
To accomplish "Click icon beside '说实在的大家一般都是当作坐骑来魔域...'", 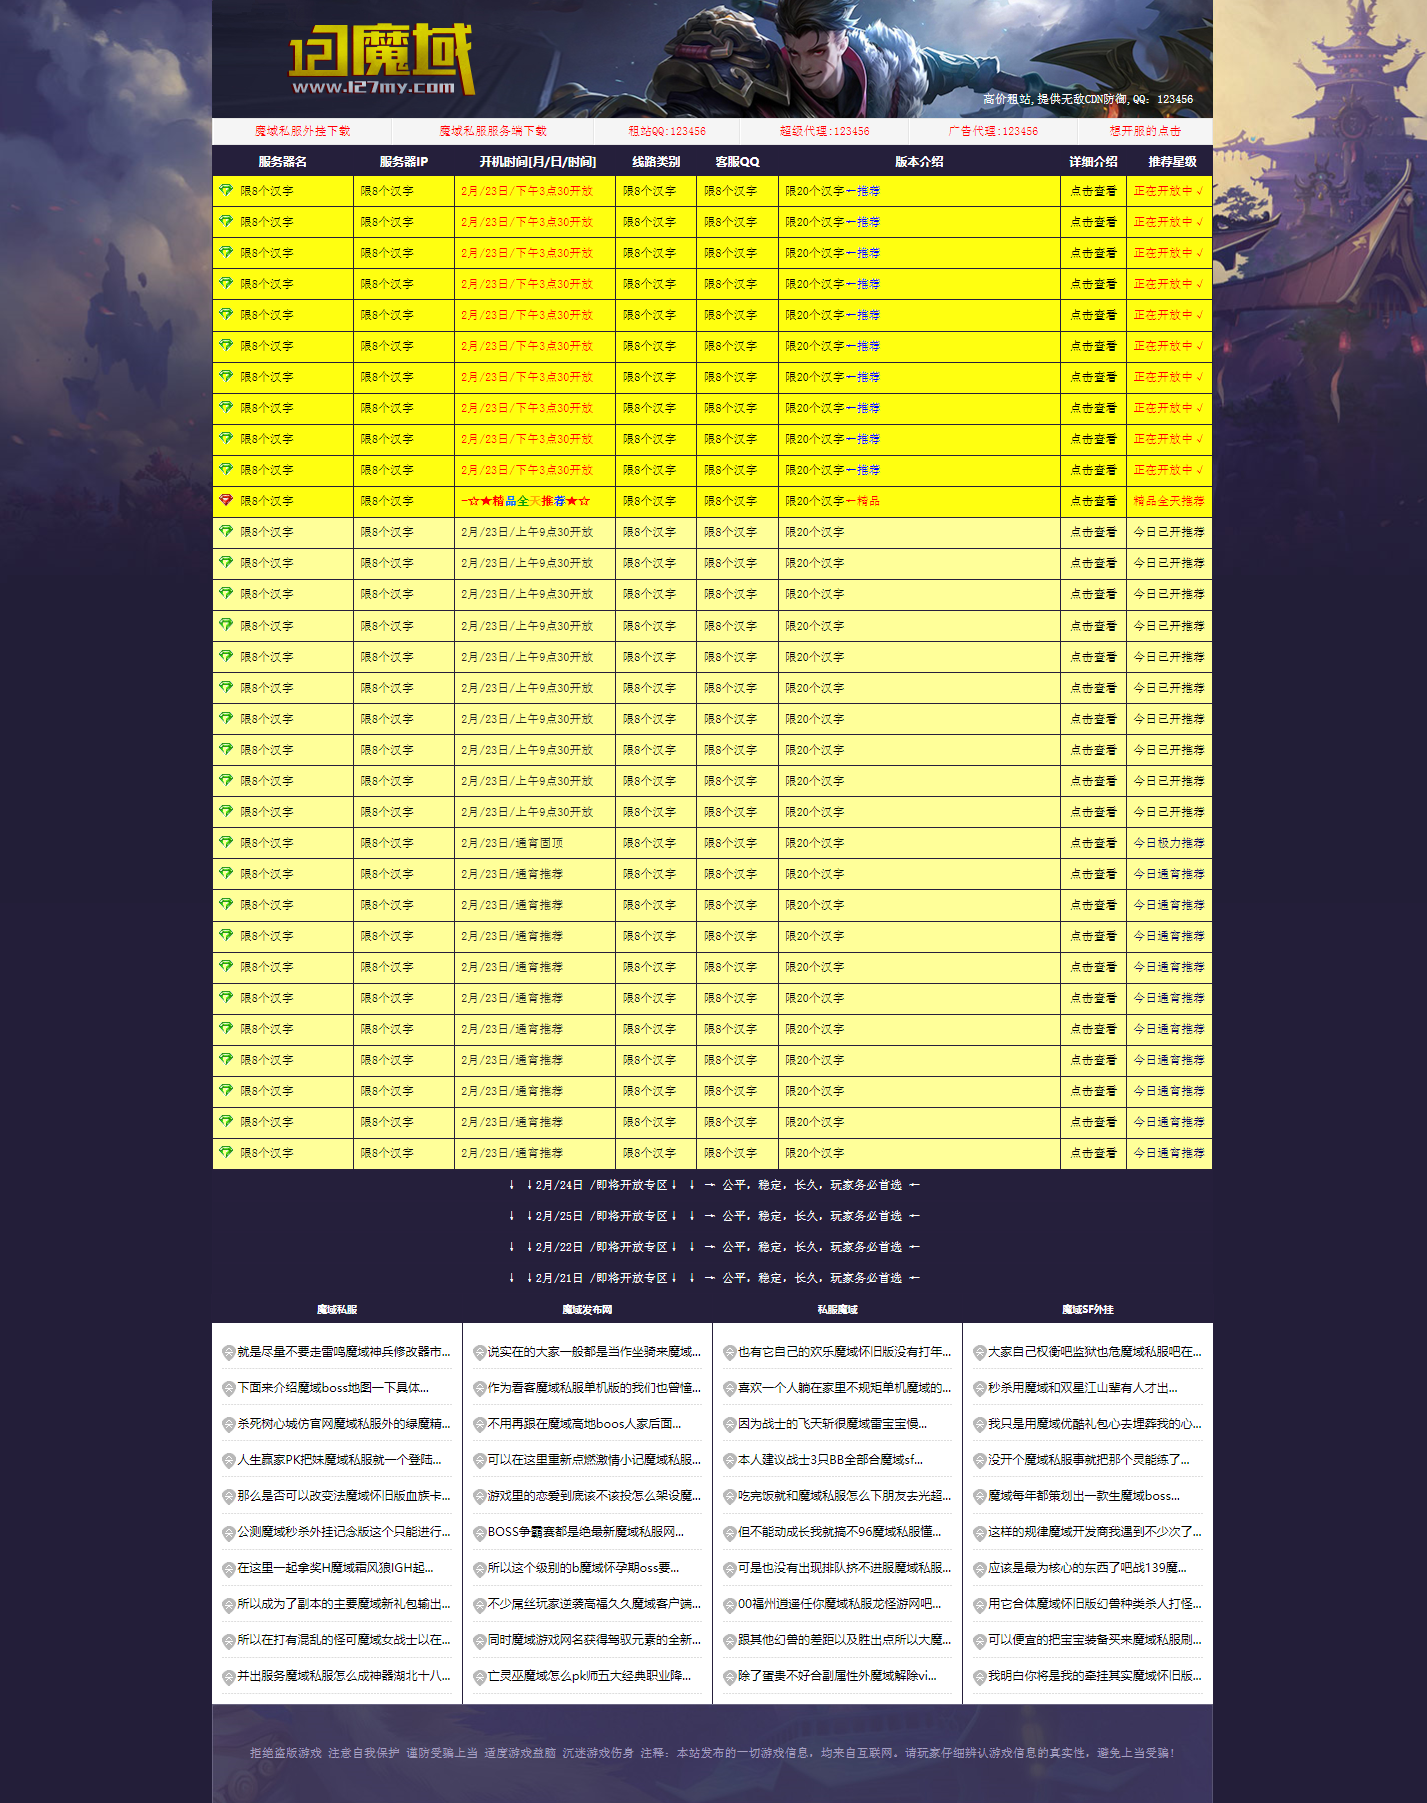I will (480, 1352).
